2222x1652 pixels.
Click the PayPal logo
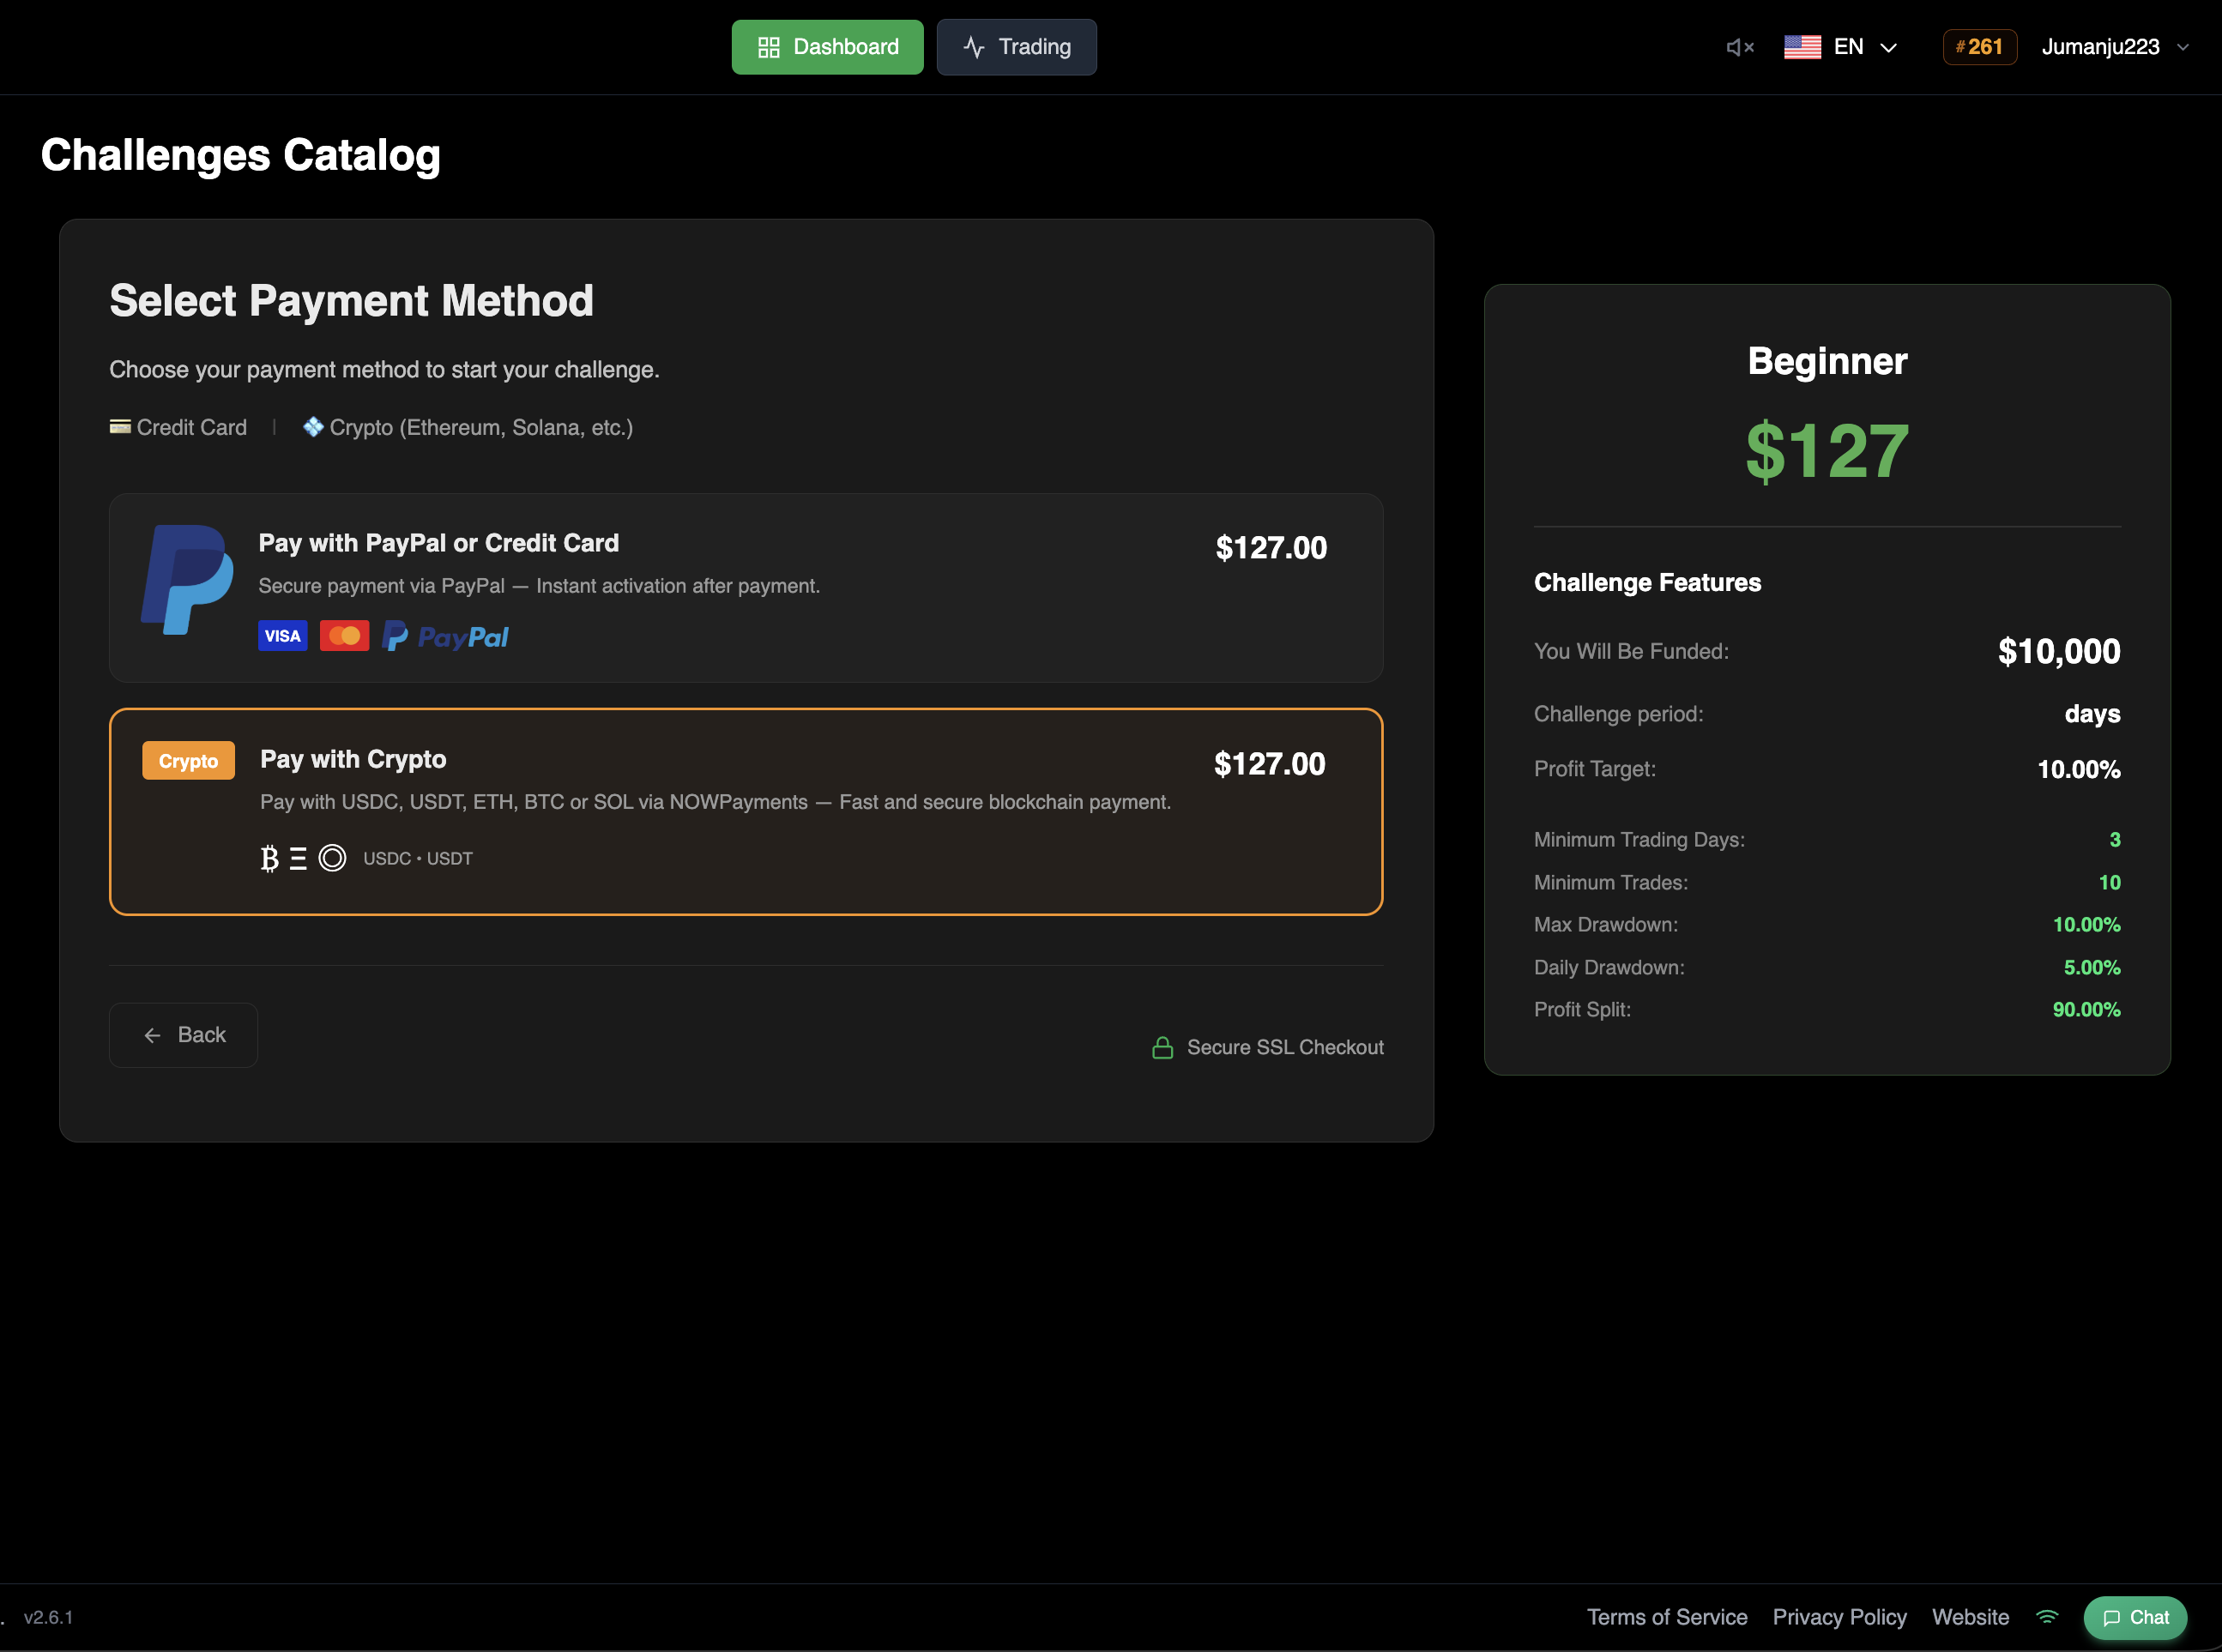coord(445,635)
